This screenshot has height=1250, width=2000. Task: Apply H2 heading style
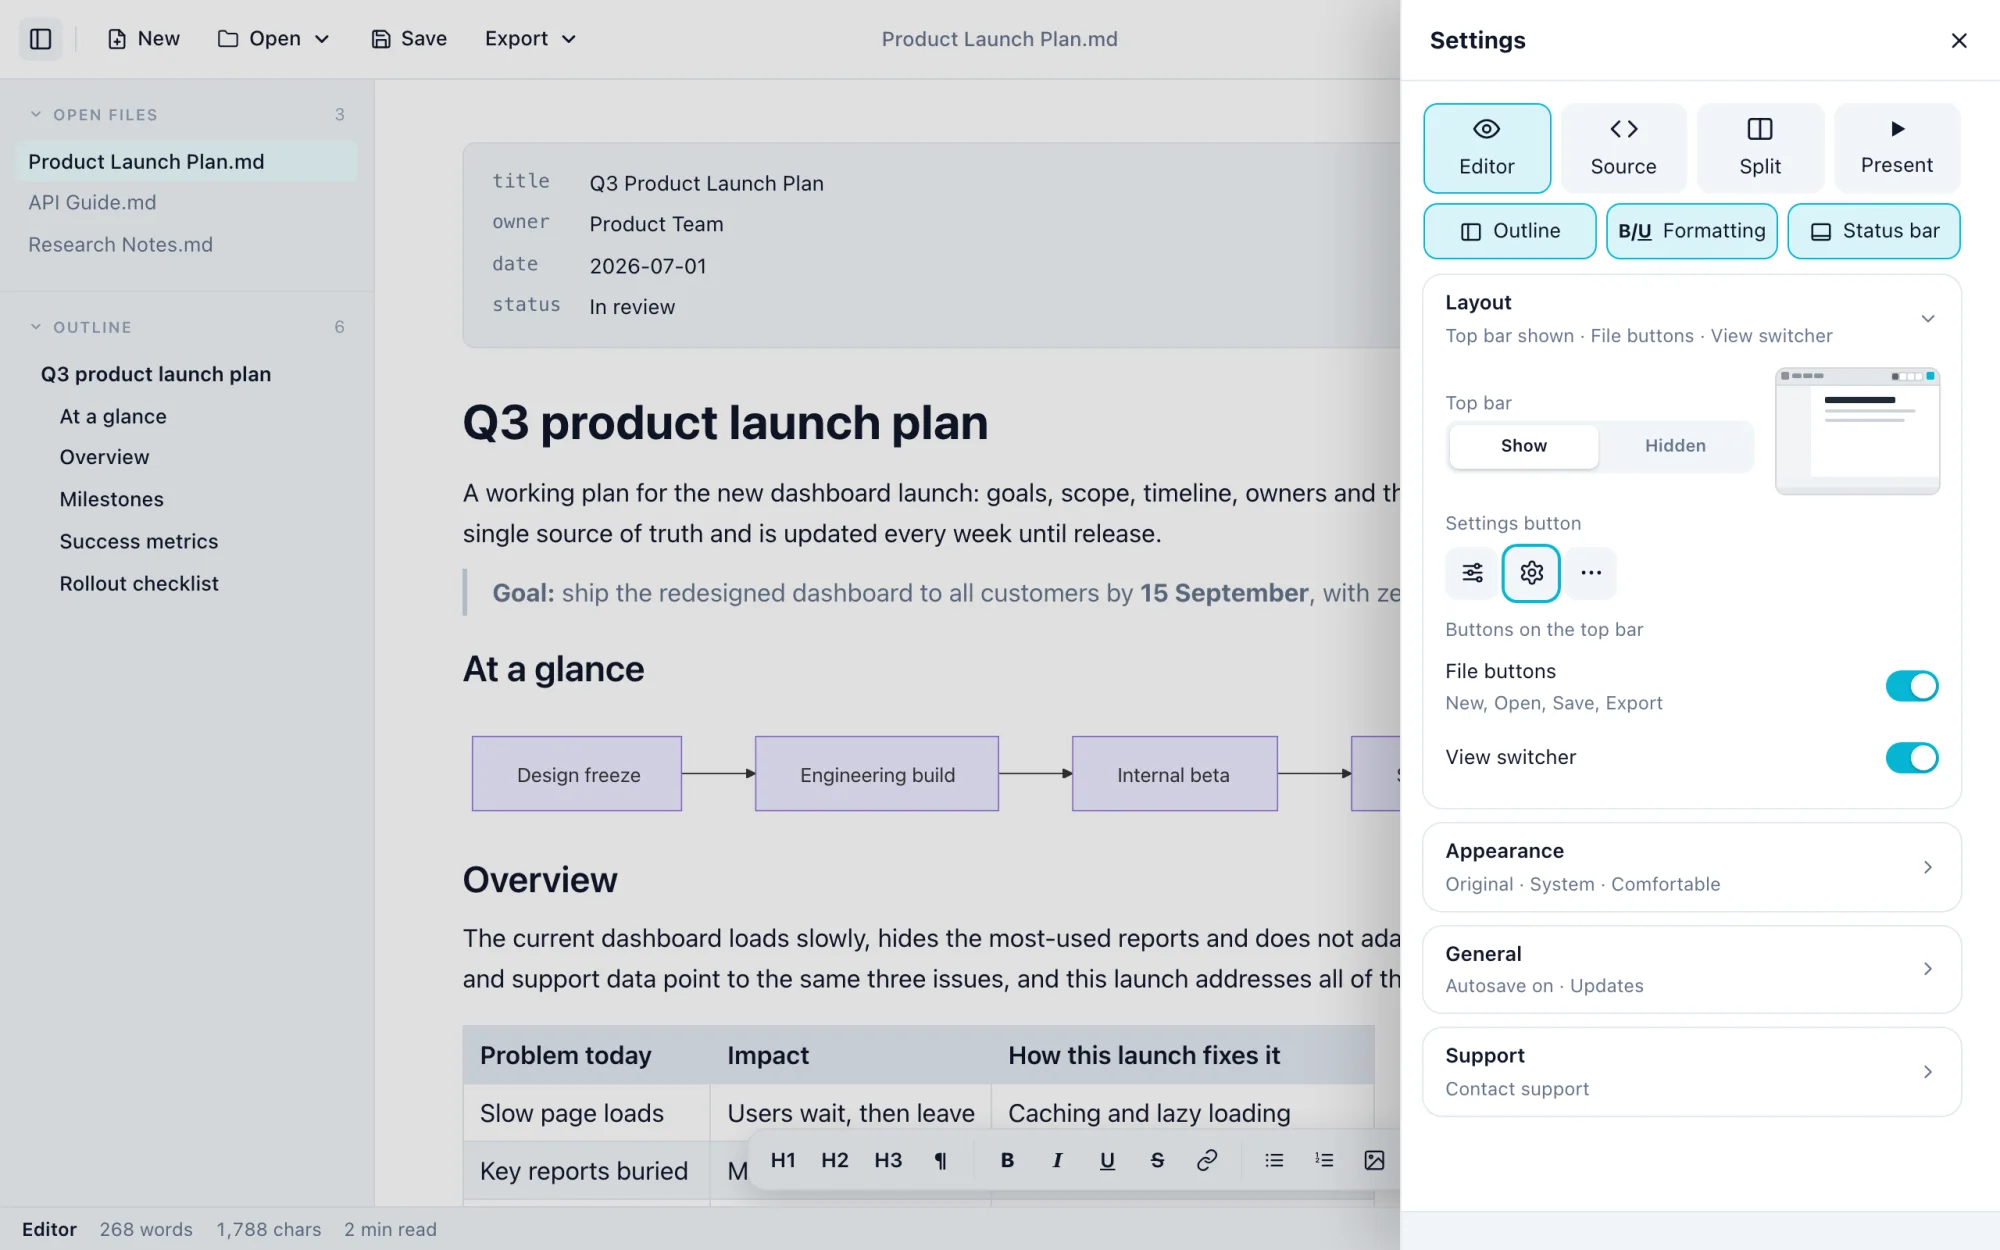pyautogui.click(x=835, y=1160)
